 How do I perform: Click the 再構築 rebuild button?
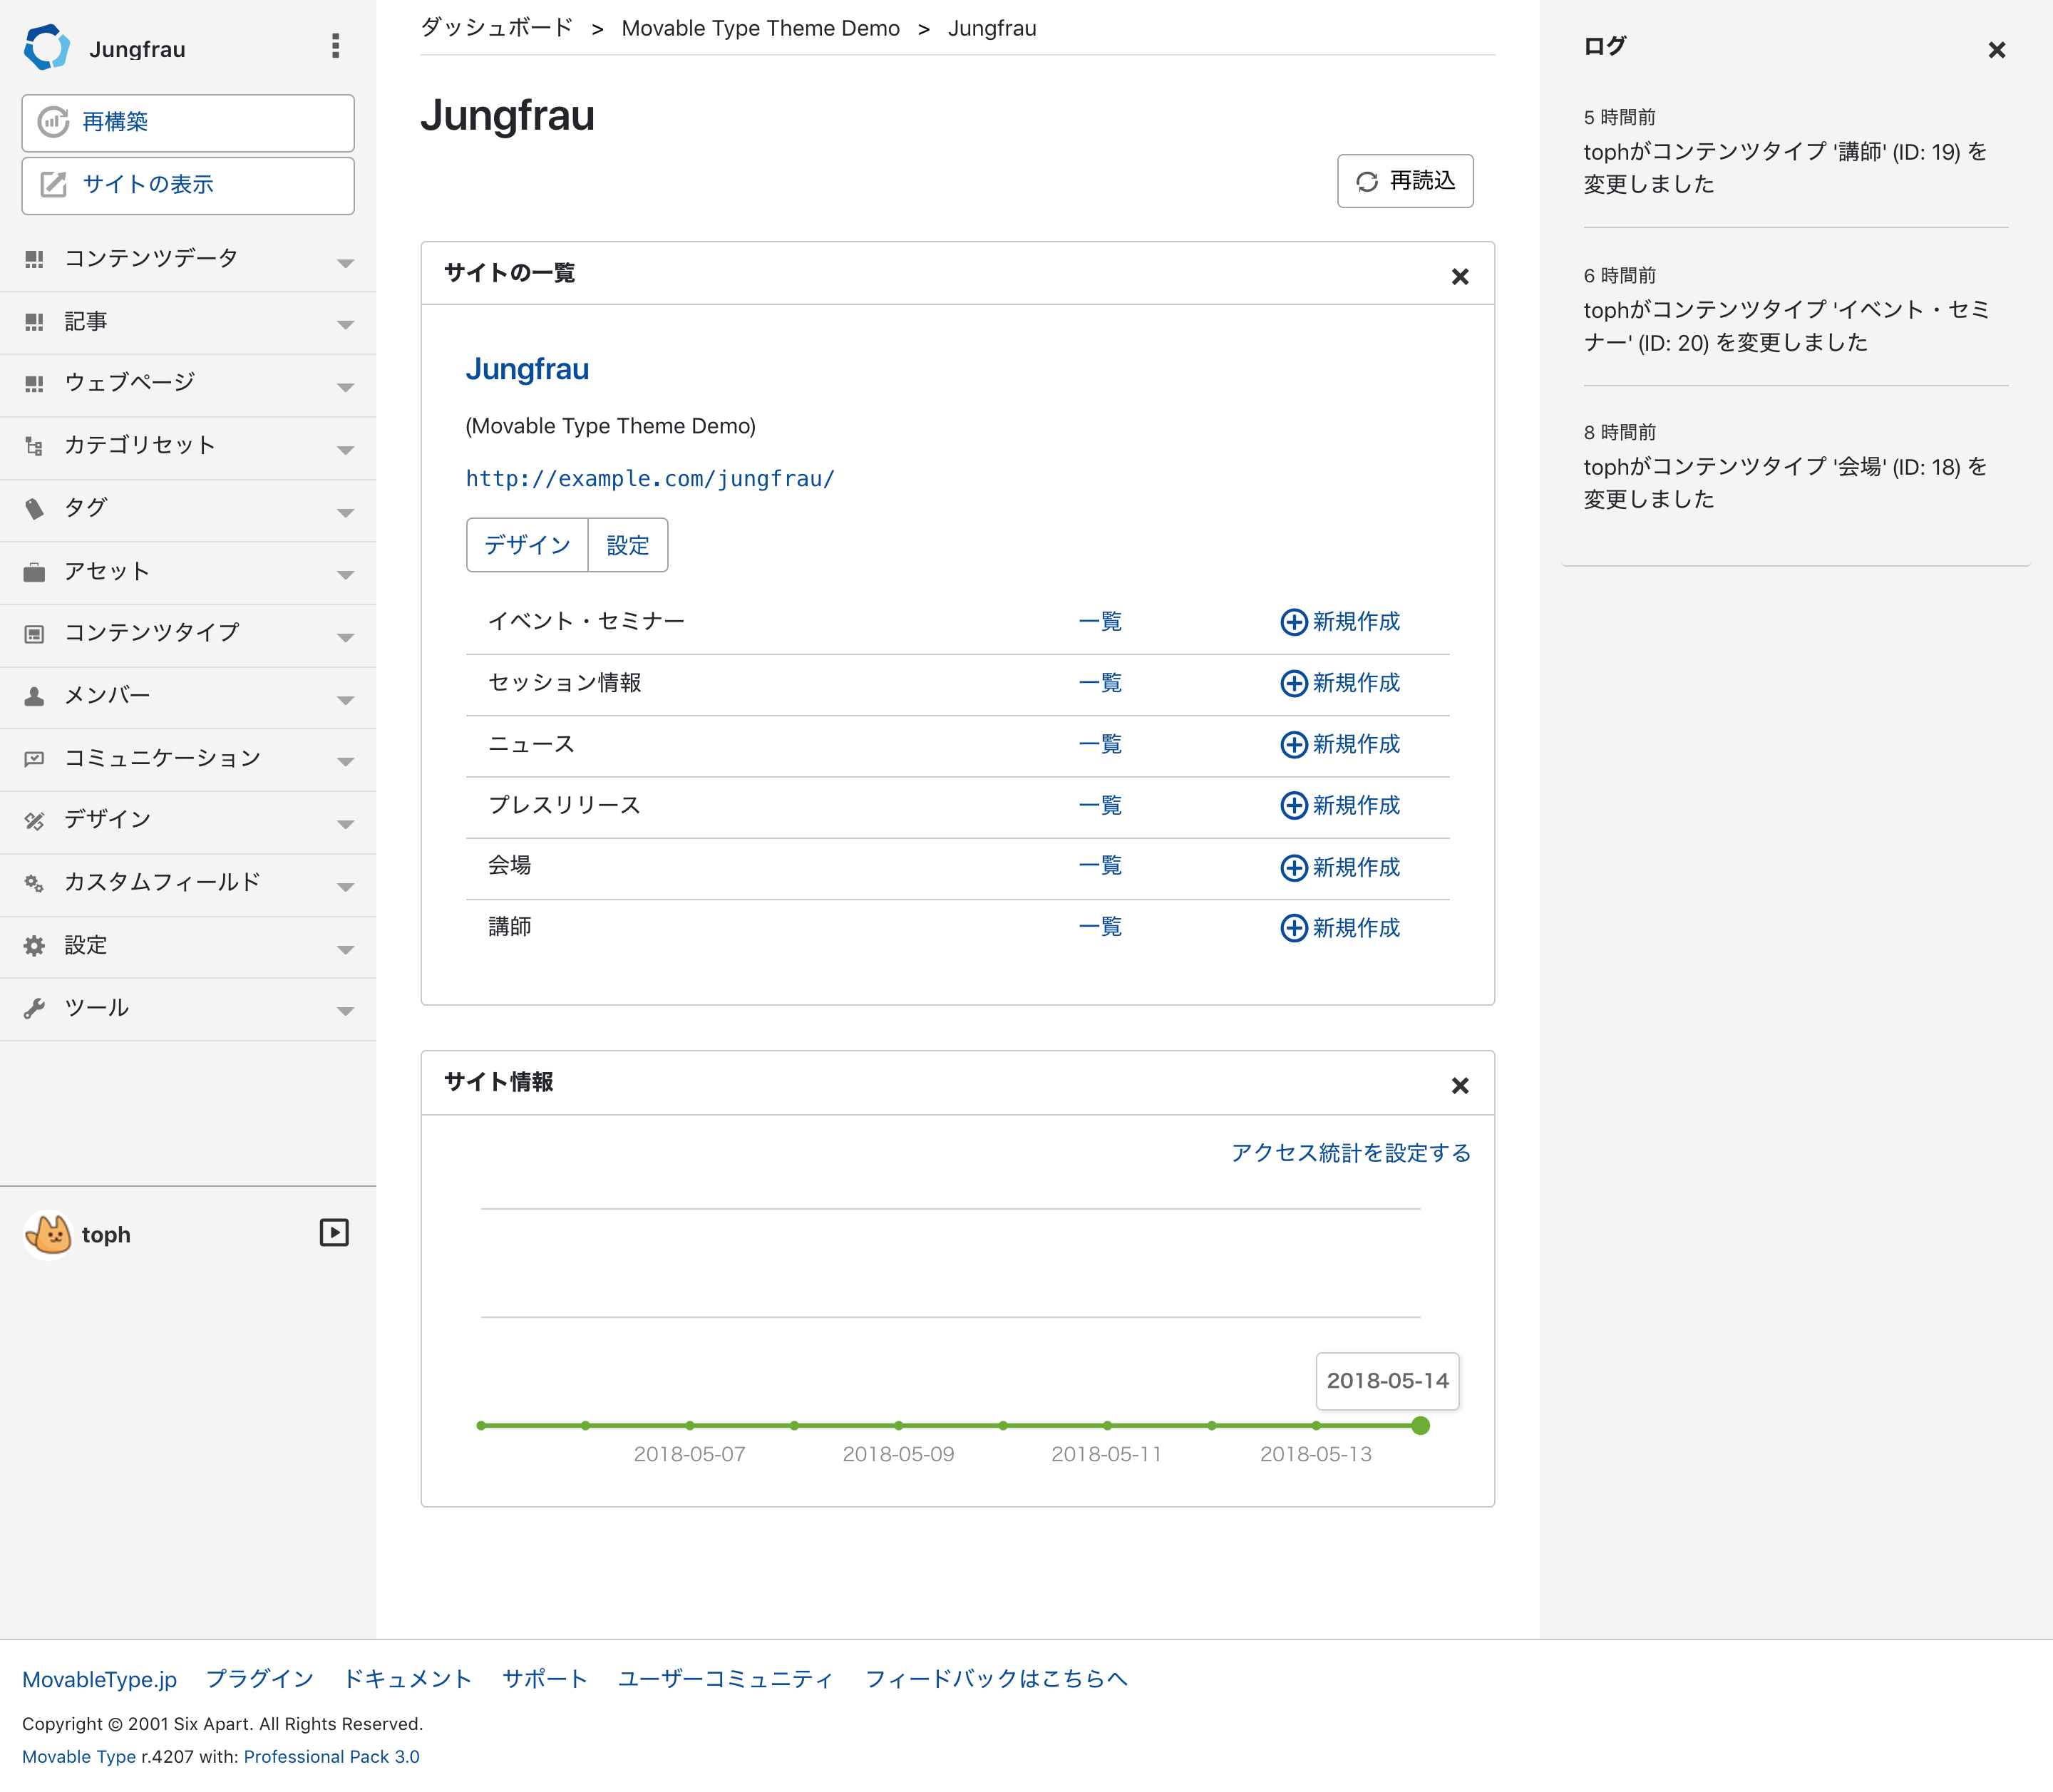point(188,122)
